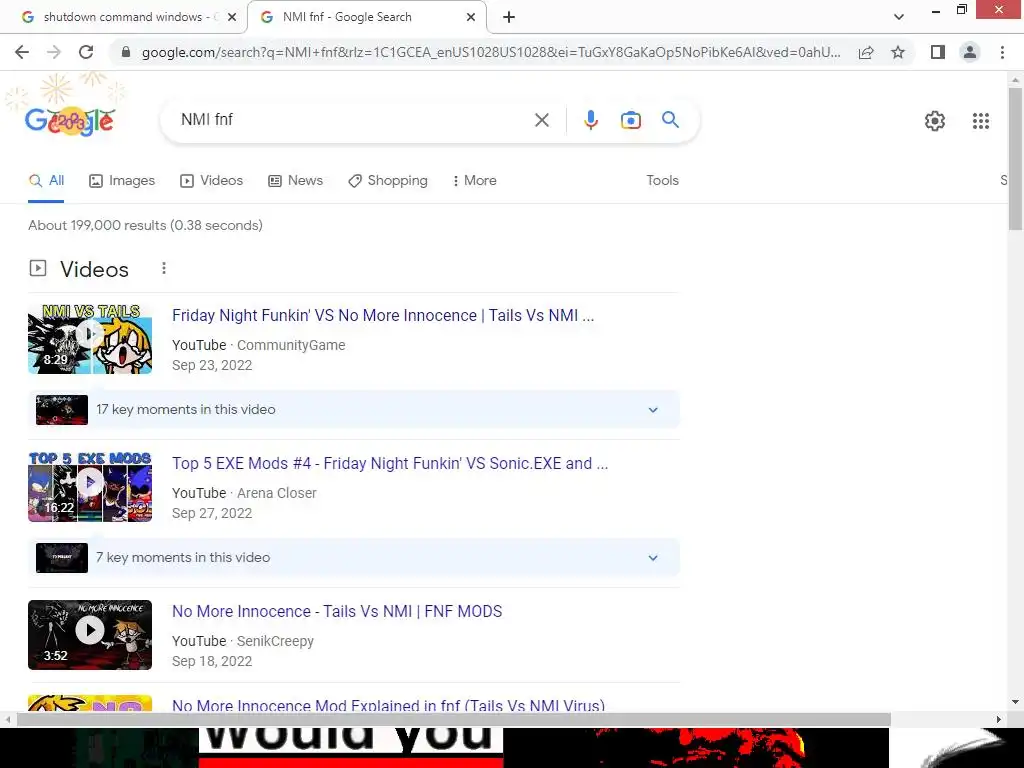Play the 'TOP 5 EXE MODS' thumbnail

pos(90,487)
